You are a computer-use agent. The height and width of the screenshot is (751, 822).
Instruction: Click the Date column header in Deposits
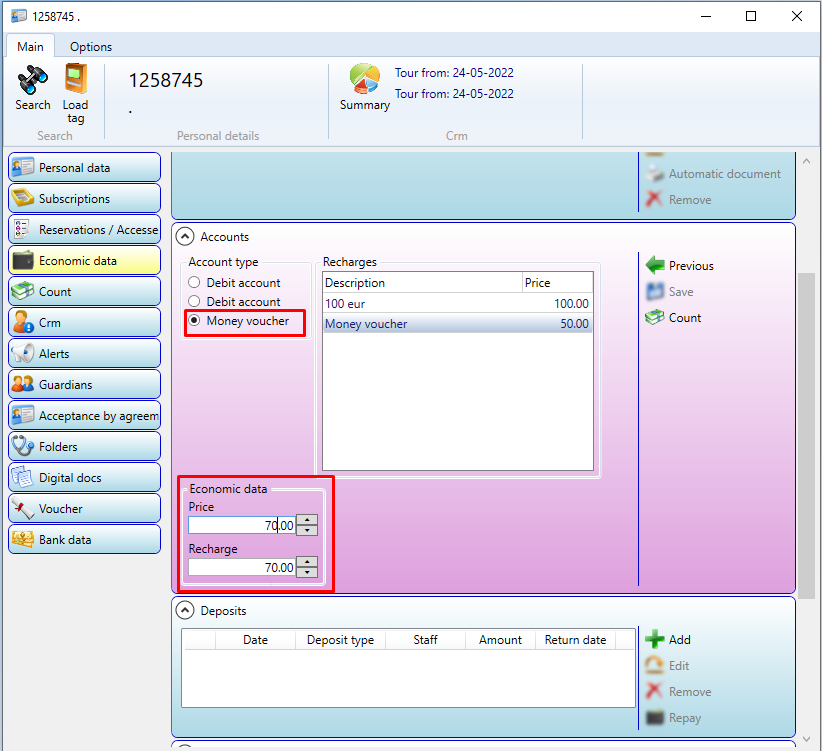pyautogui.click(x=255, y=640)
